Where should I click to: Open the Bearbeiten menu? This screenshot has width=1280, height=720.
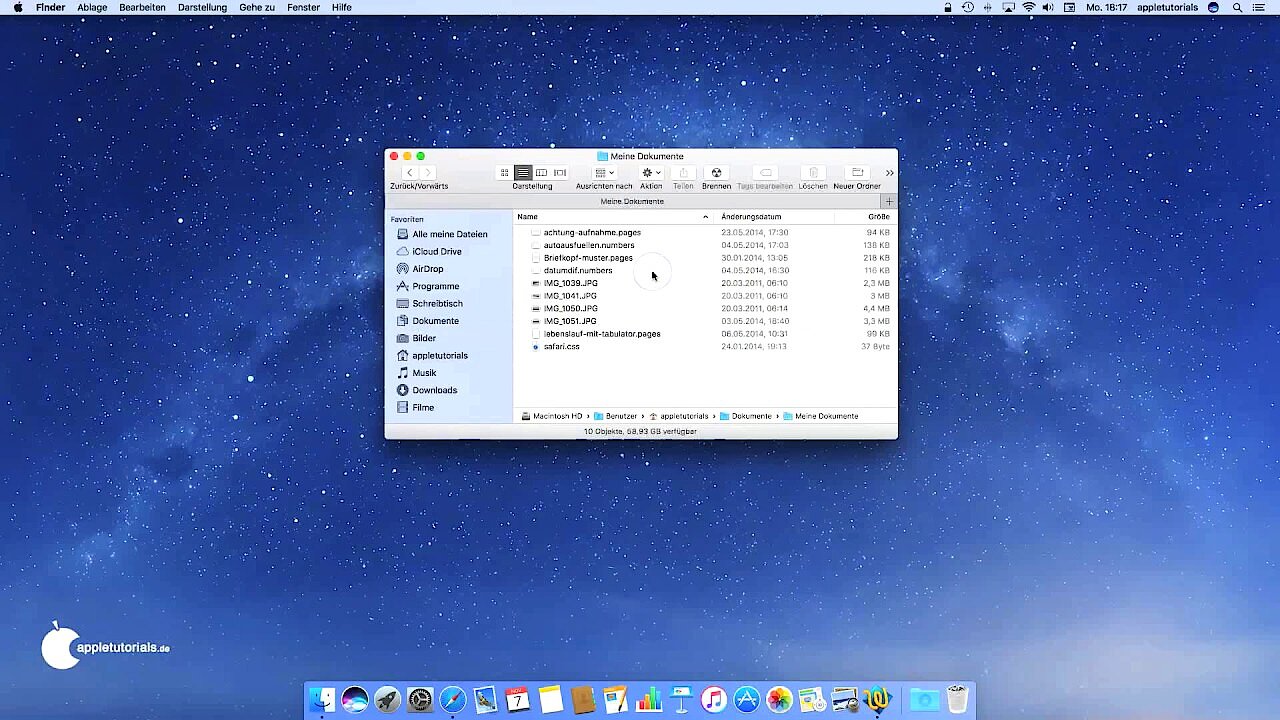(142, 7)
